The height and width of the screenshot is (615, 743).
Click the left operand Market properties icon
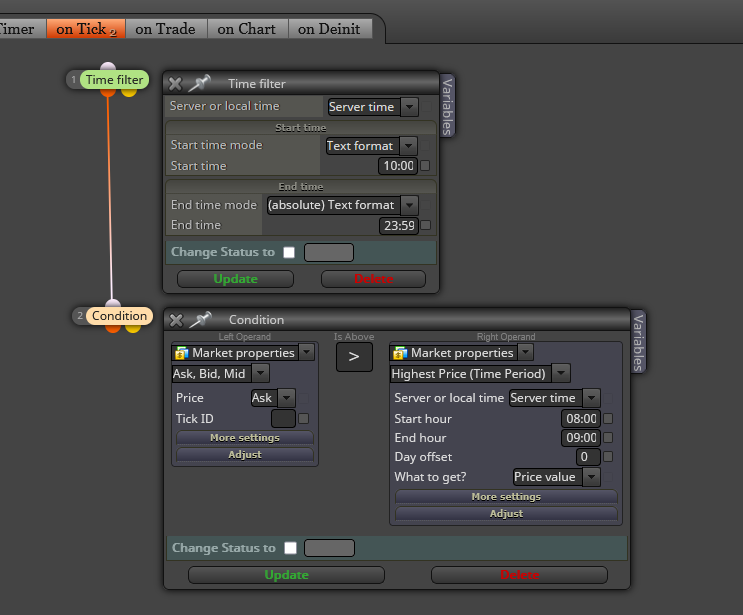tap(181, 353)
